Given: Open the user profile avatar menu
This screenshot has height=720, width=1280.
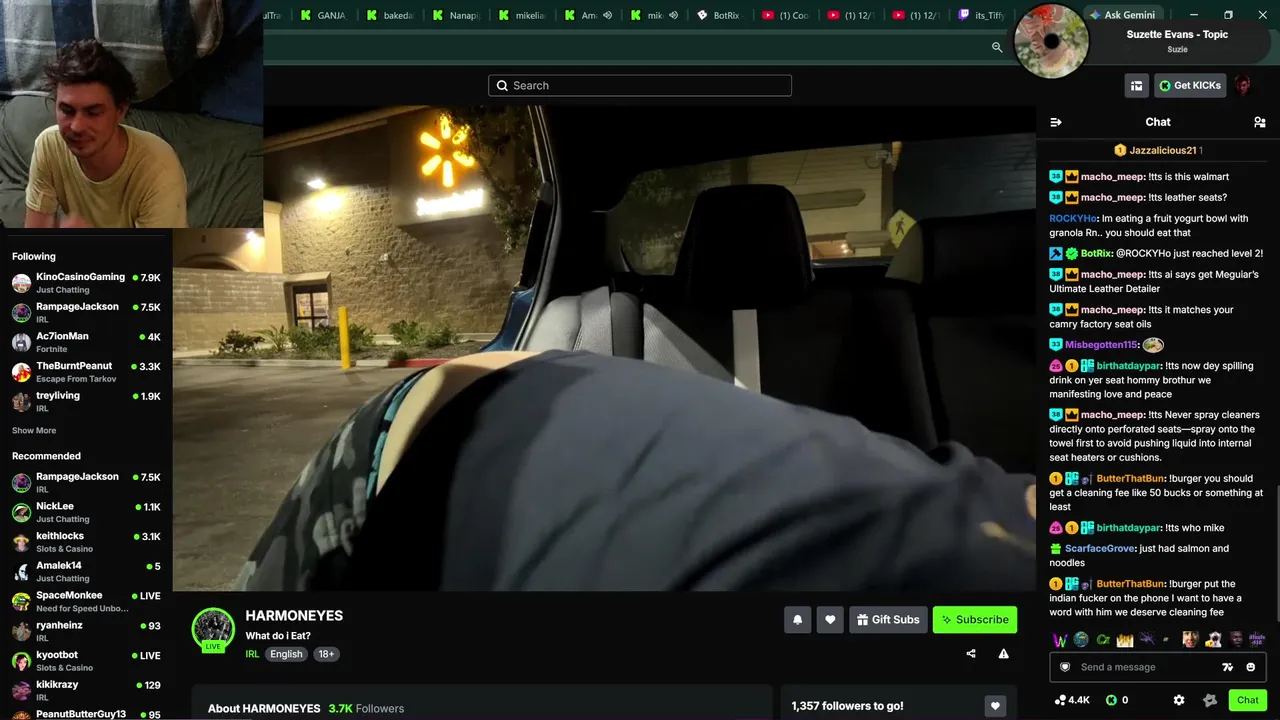Looking at the screenshot, I should (1243, 86).
